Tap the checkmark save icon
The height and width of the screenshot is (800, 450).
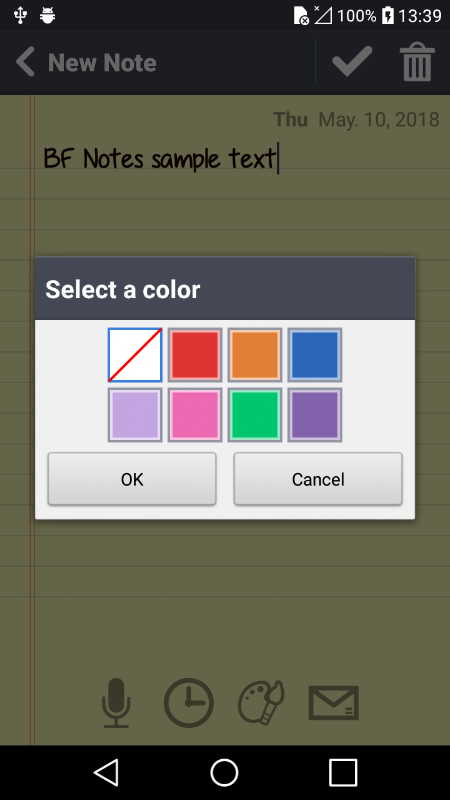pos(352,62)
